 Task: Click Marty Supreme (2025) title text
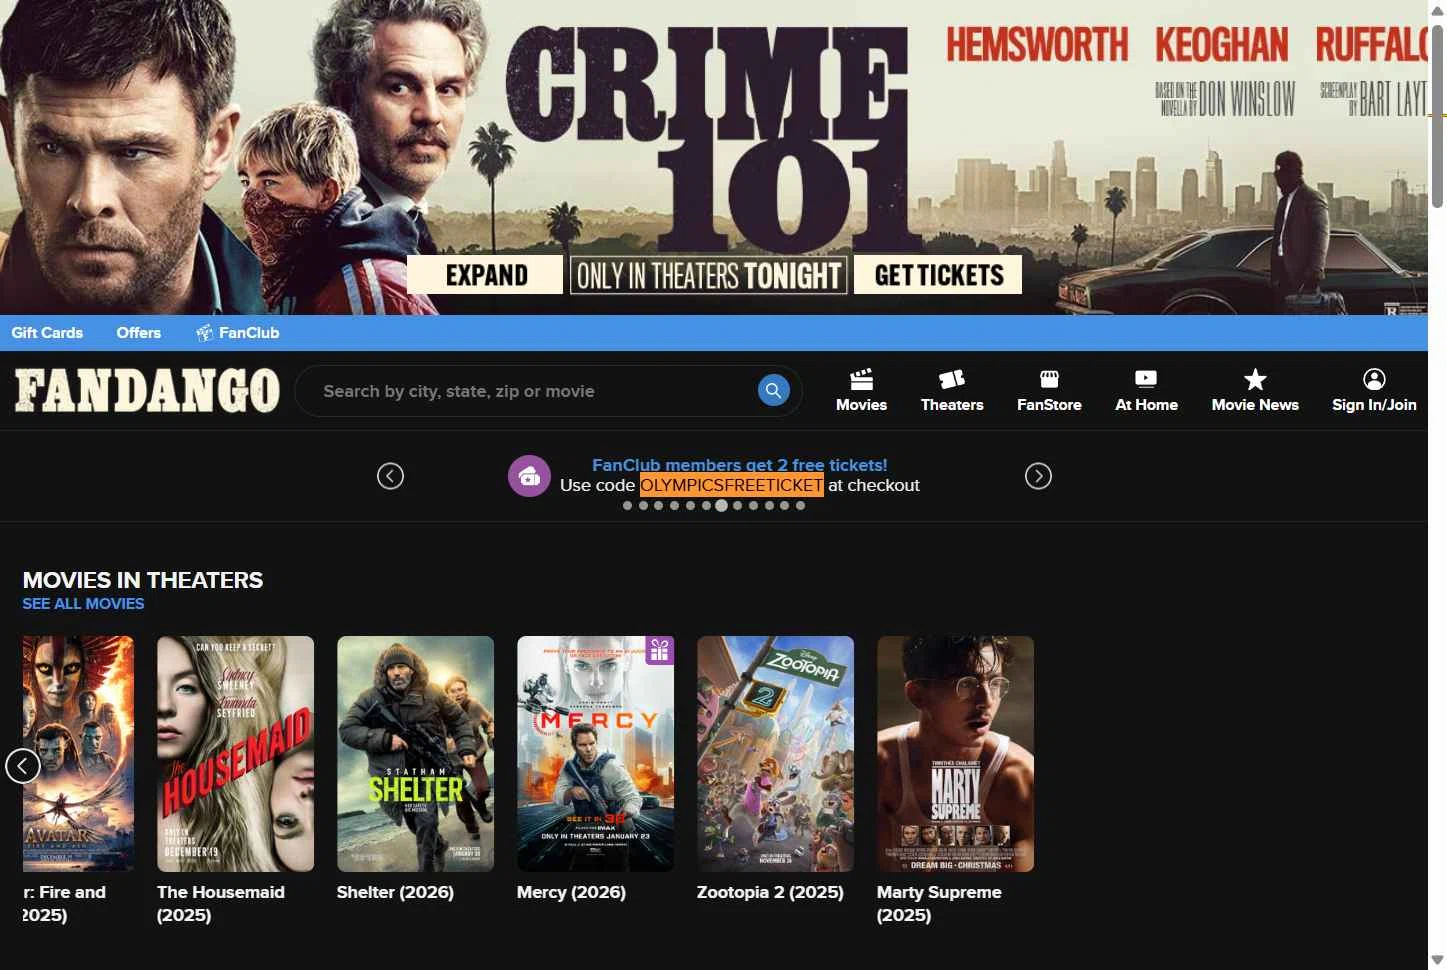(x=939, y=903)
